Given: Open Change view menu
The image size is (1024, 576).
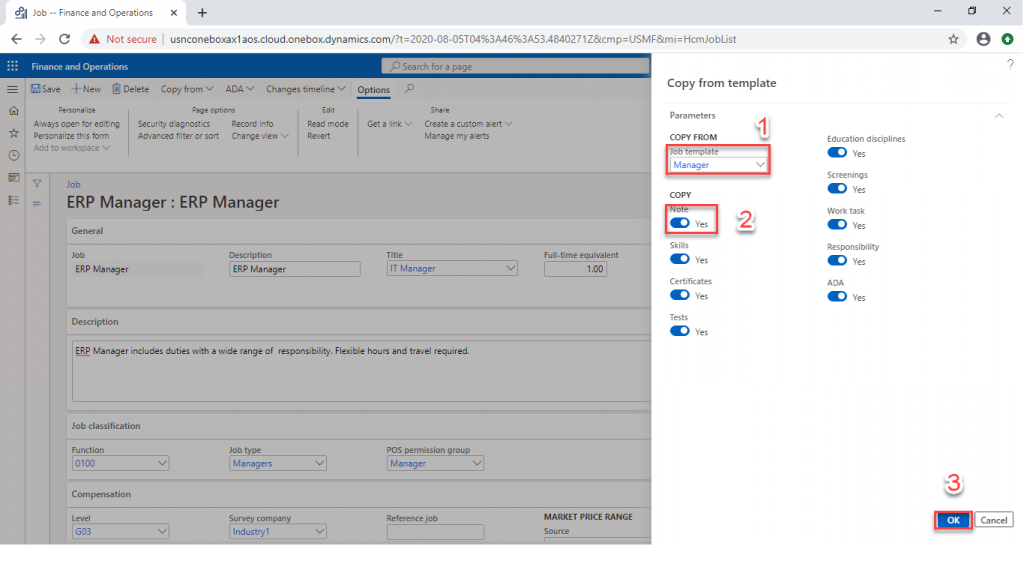Looking at the screenshot, I should pos(259,136).
